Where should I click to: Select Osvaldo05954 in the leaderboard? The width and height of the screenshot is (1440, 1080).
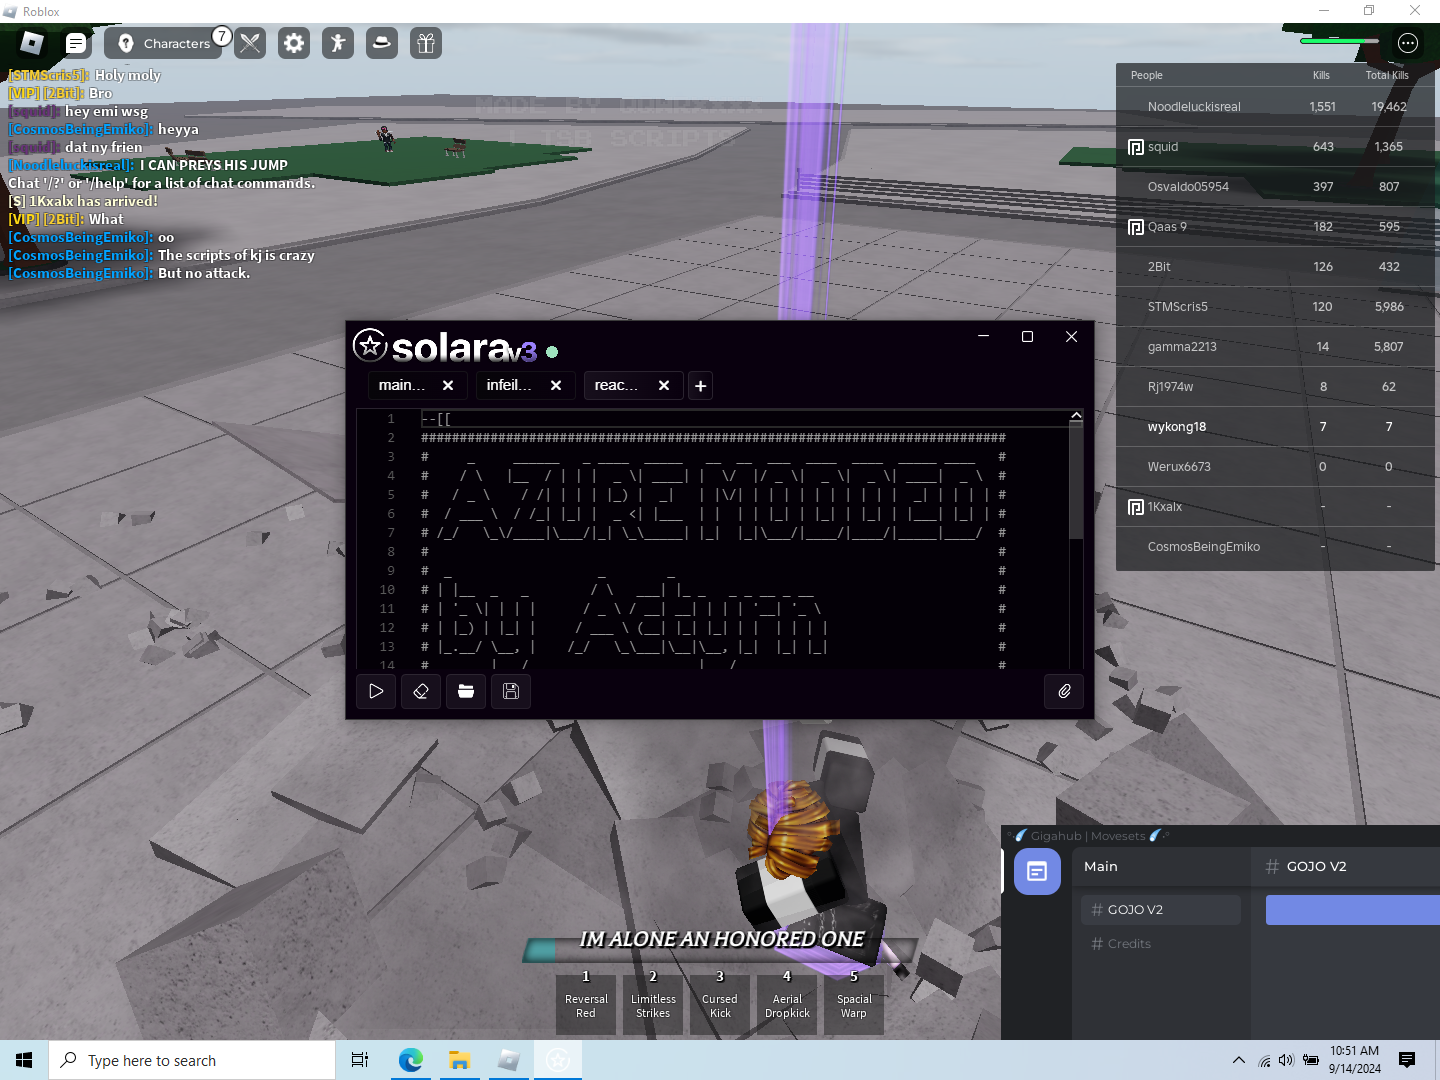1276,187
